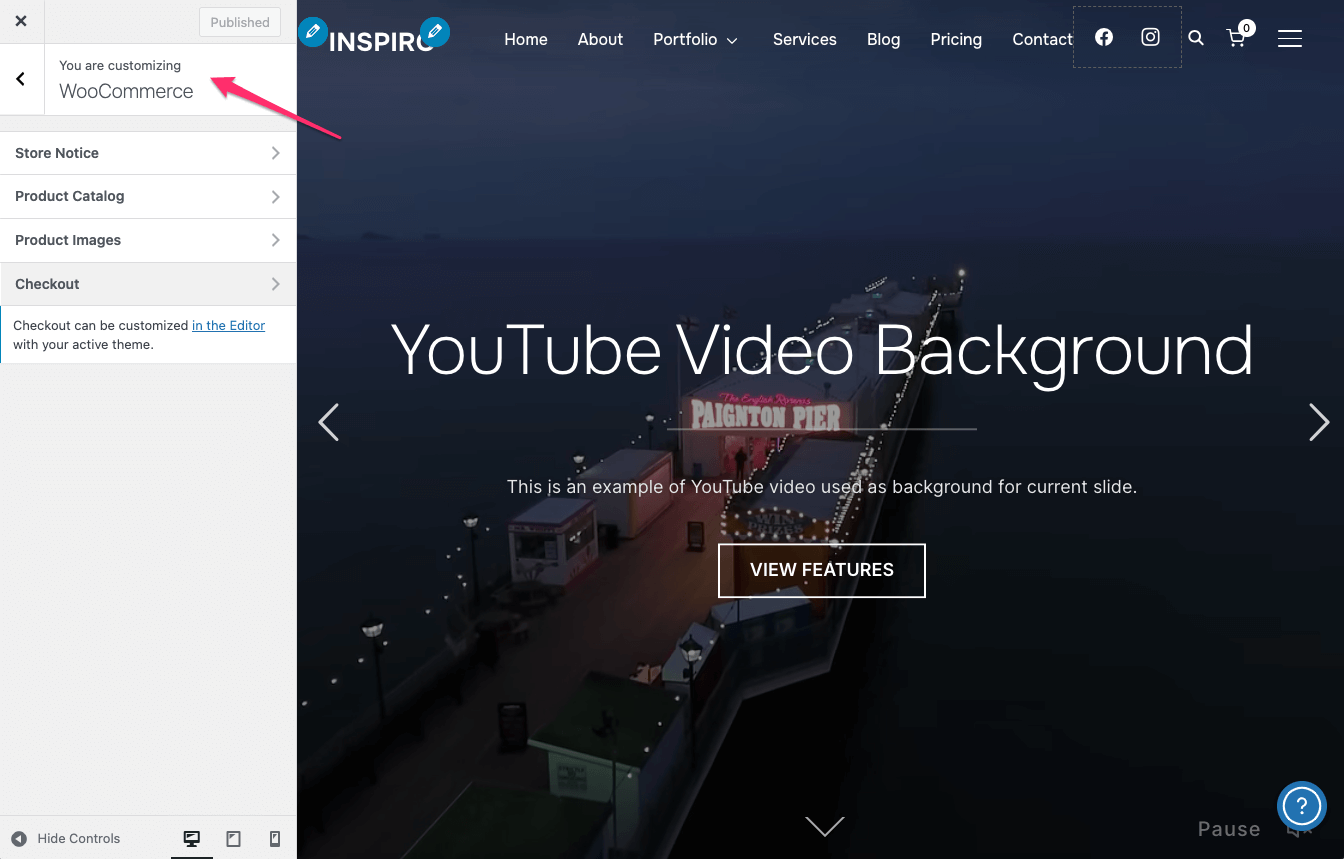Follow the "in the Editor" link
1344x859 pixels.
(x=228, y=325)
